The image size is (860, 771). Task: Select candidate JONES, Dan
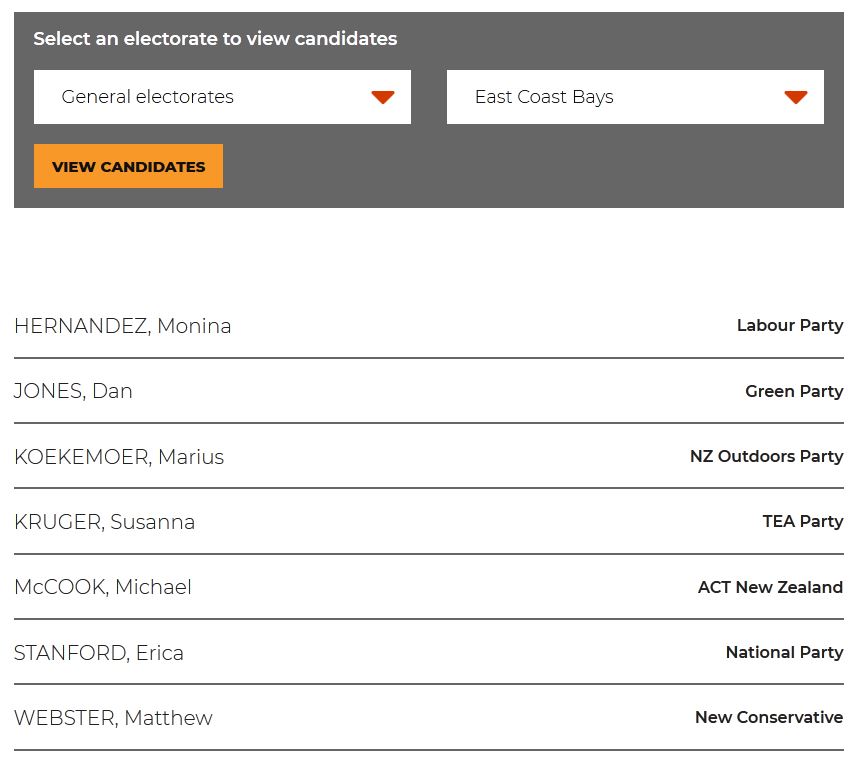coord(73,391)
